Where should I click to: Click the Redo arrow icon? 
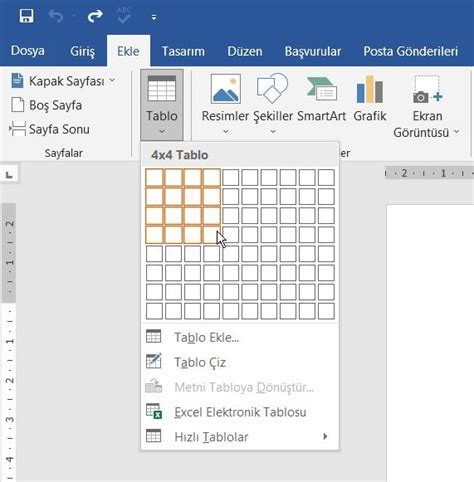click(95, 16)
